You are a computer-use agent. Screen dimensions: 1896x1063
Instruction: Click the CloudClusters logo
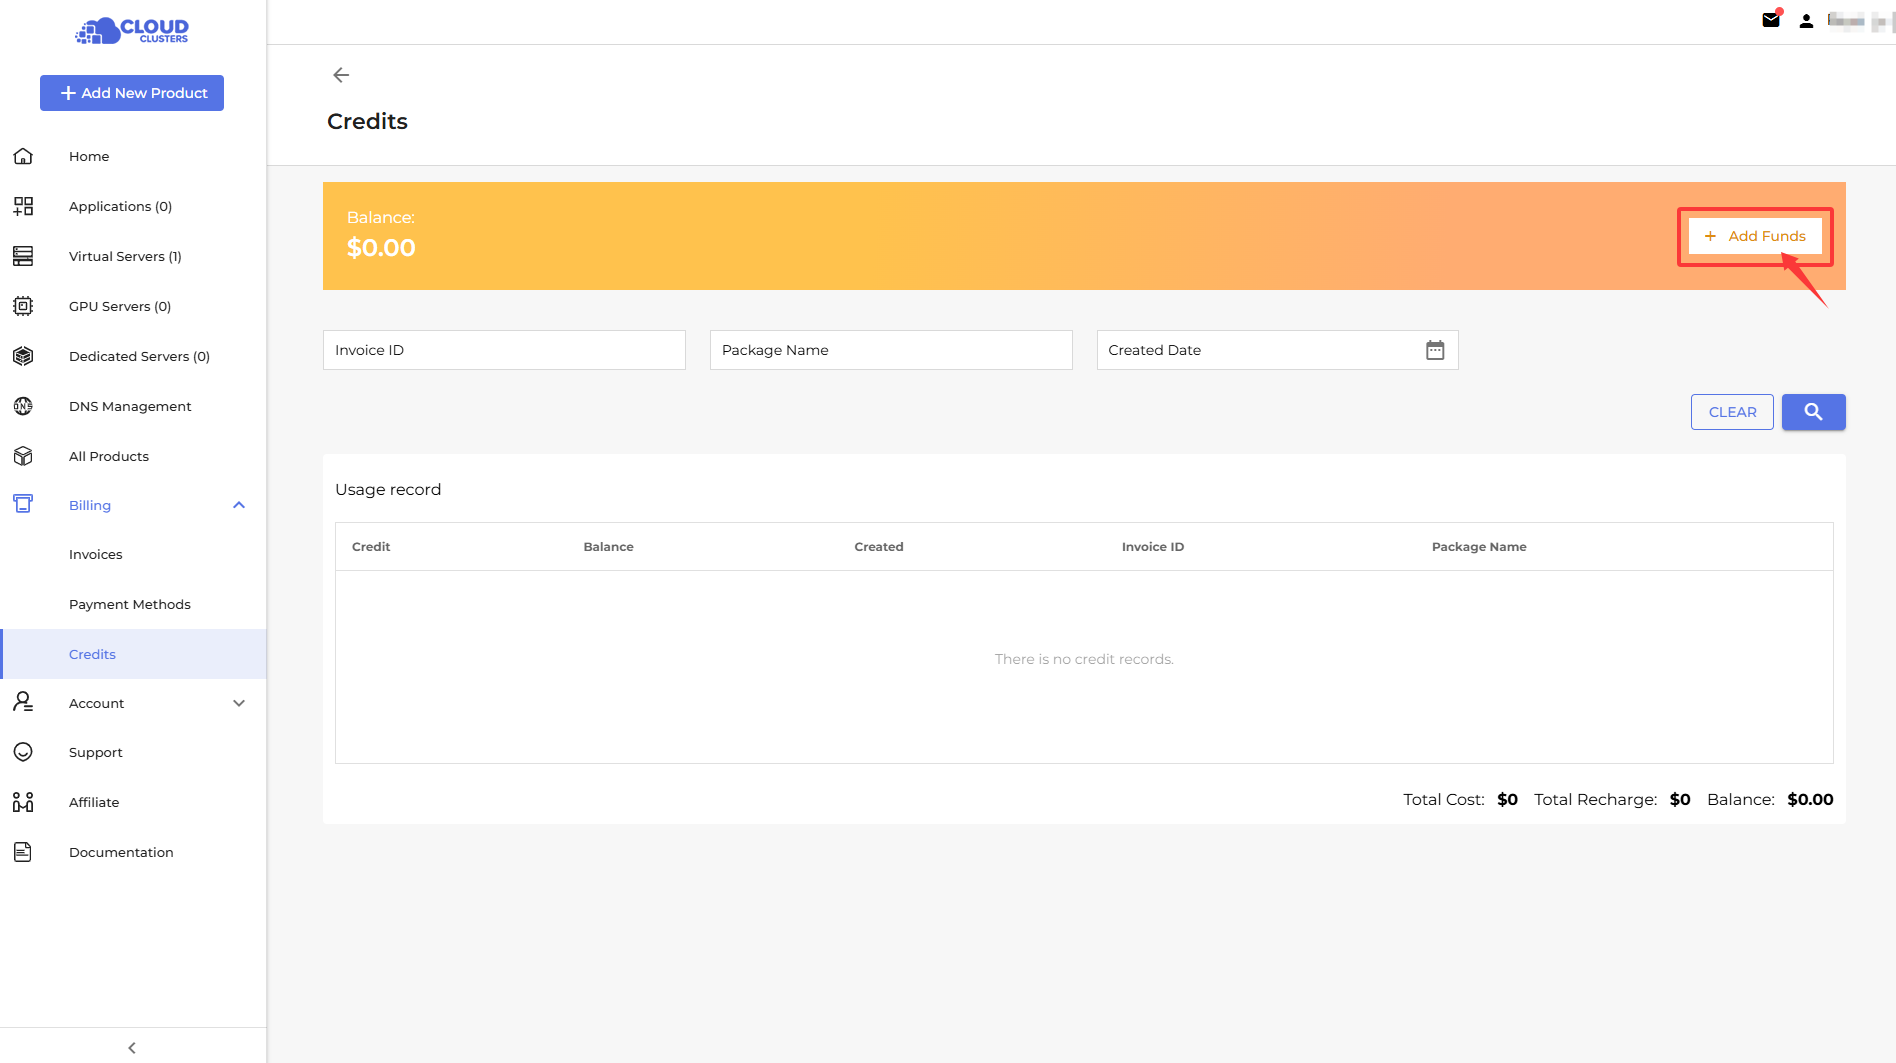pos(132,31)
